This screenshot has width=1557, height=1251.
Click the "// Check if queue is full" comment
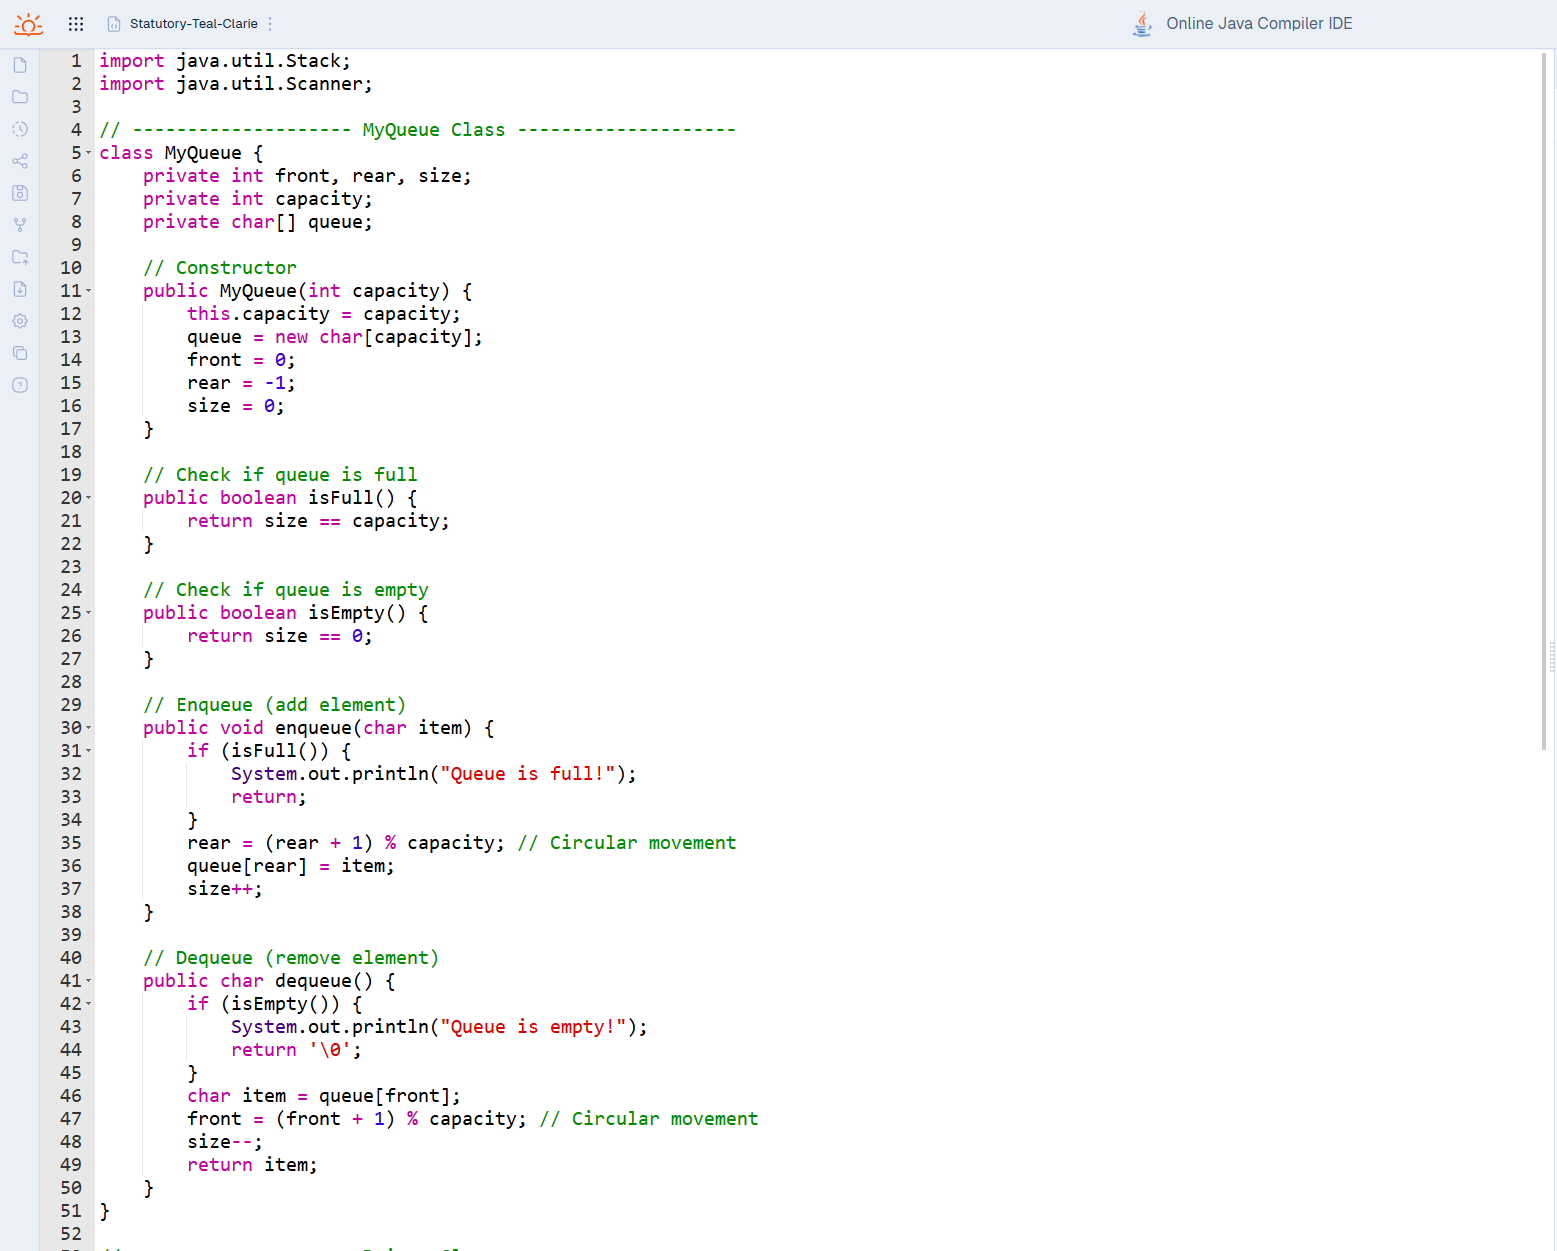(x=280, y=475)
